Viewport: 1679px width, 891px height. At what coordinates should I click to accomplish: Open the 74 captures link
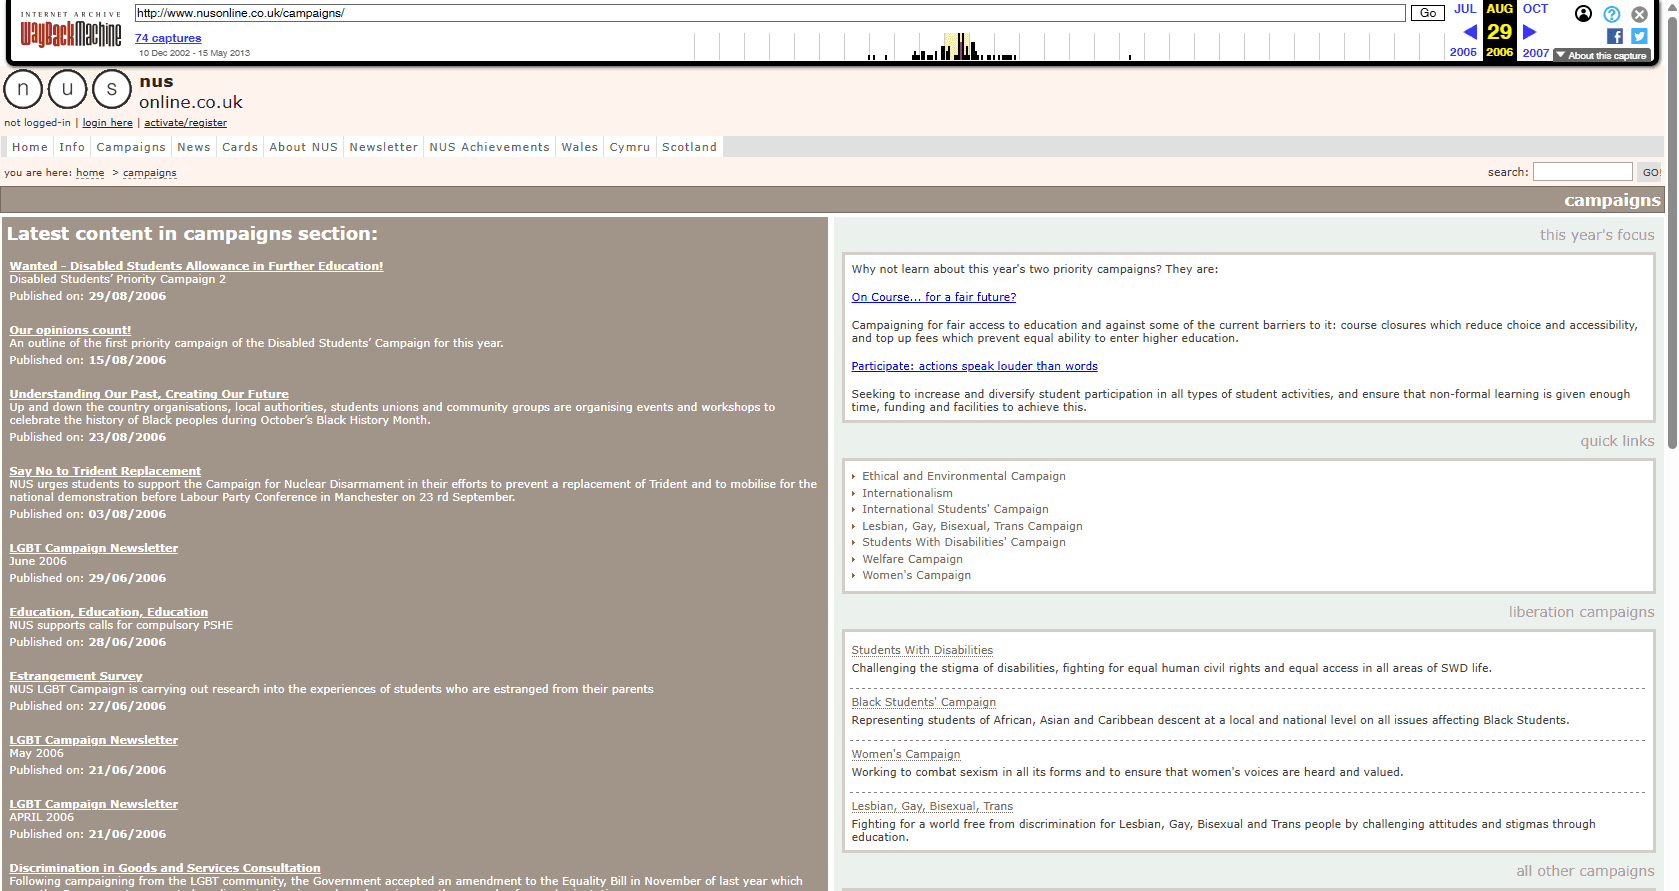coord(168,38)
